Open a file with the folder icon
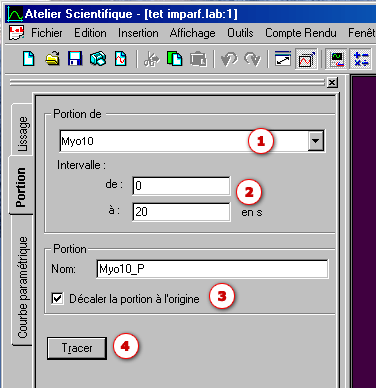 (x=52, y=59)
